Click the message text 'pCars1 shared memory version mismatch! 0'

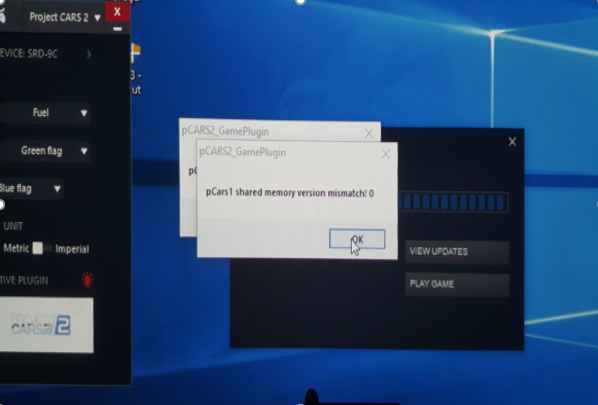[290, 193]
